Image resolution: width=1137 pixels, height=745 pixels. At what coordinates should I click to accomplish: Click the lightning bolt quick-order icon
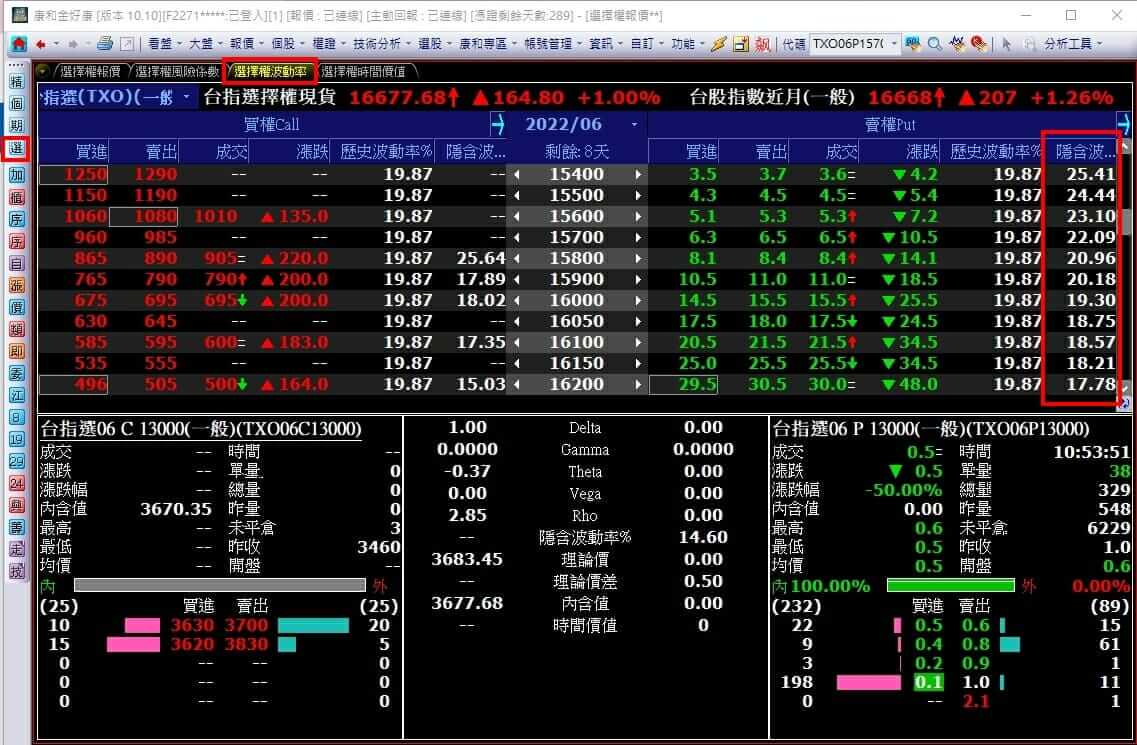point(718,44)
